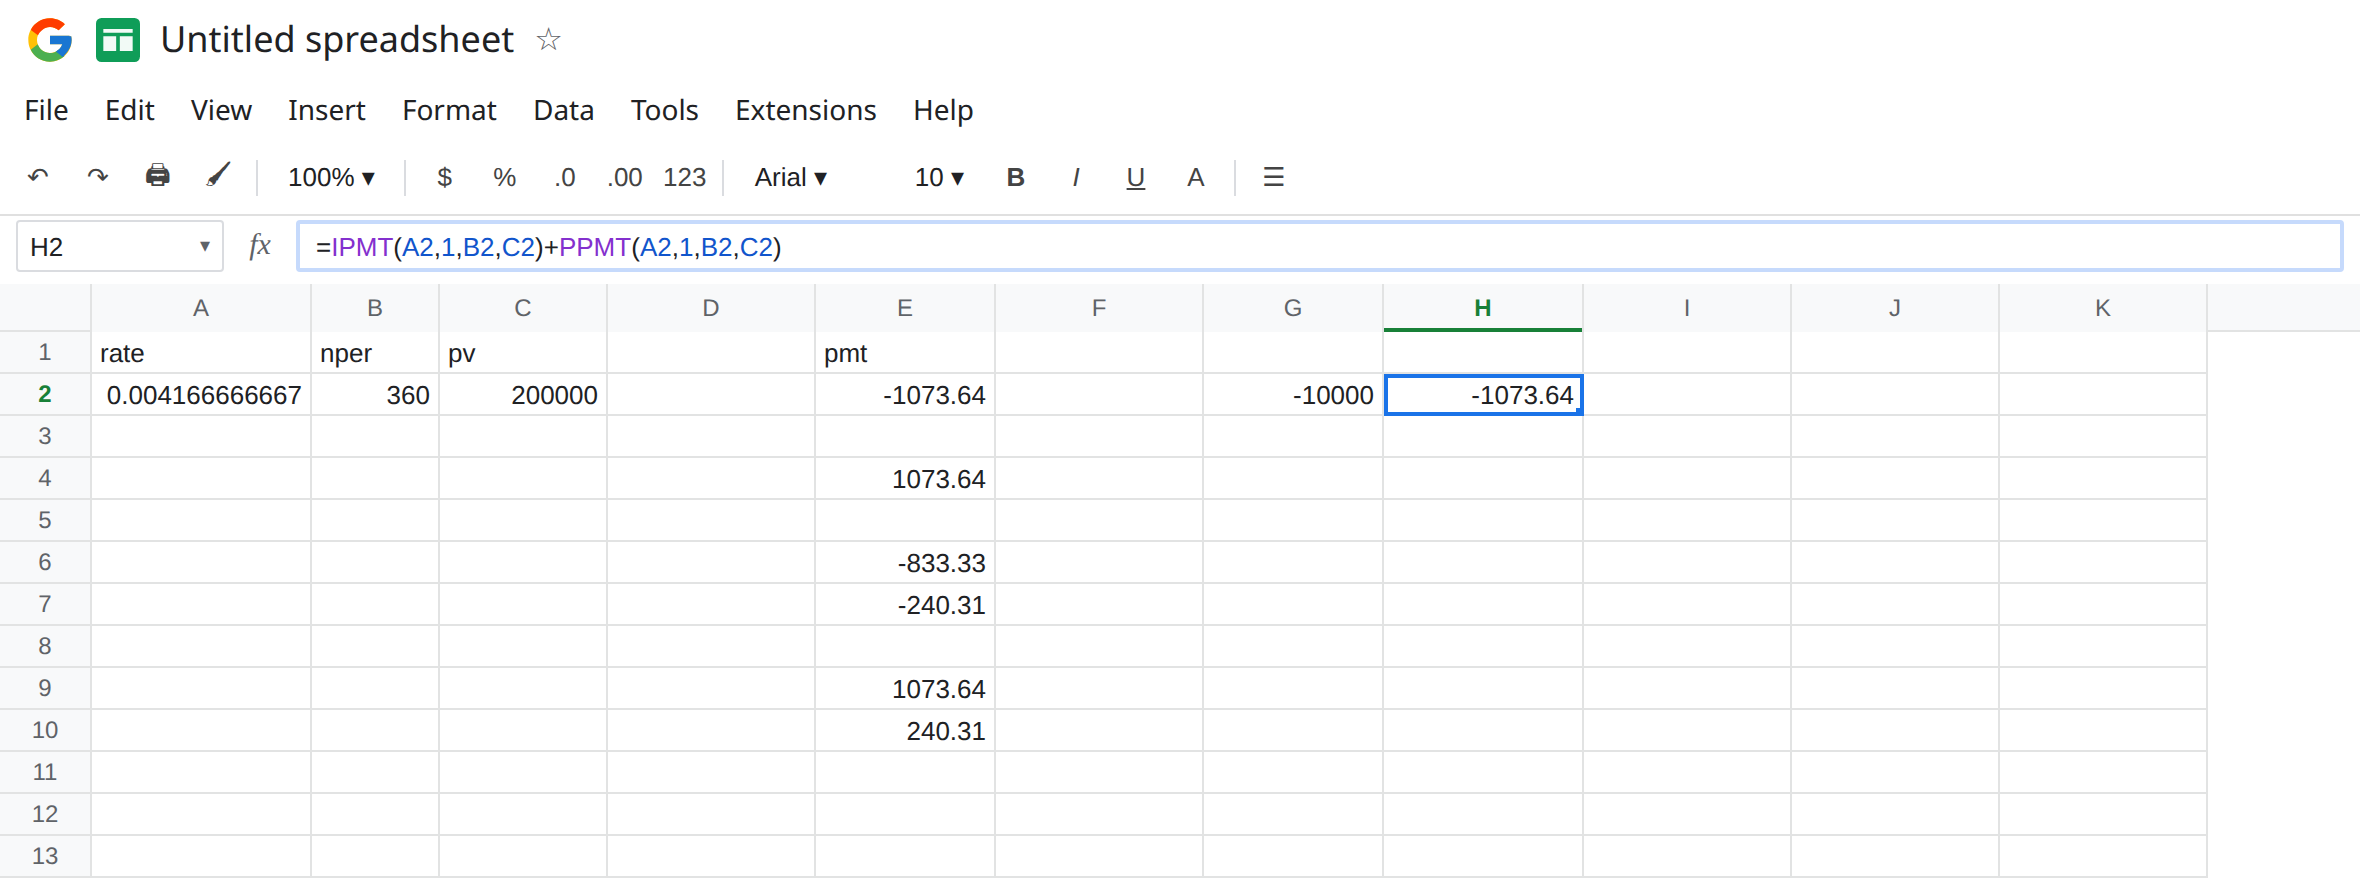This screenshot has width=2360, height=890.
Task: Format as percent with % icon
Action: tap(504, 177)
